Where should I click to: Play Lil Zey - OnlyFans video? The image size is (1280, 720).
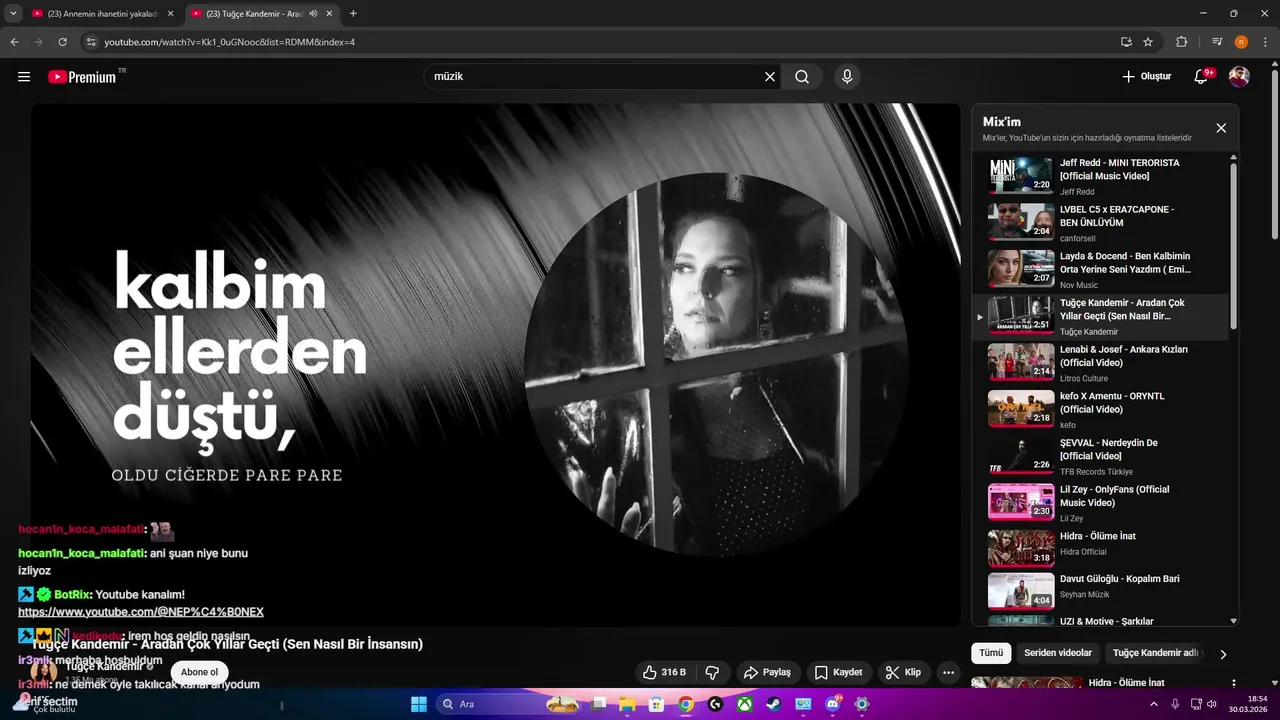click(x=1100, y=503)
